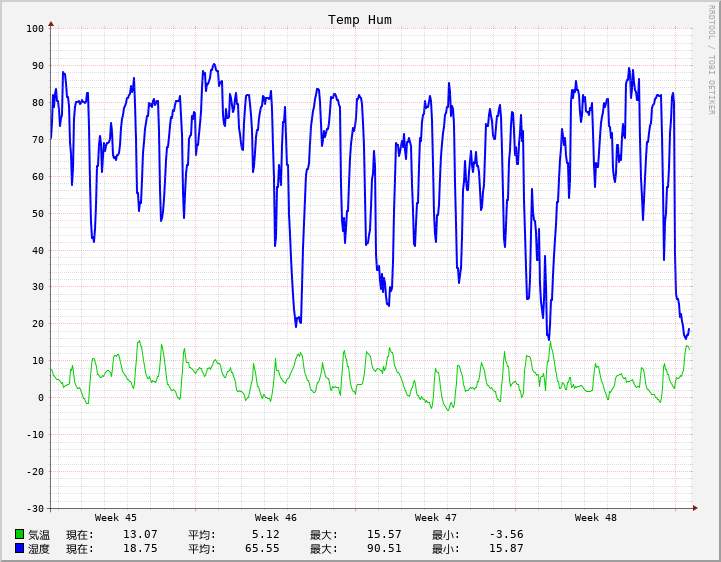Click the "Temp Hum" chart title
This screenshot has width=721, height=562.
coord(360,20)
